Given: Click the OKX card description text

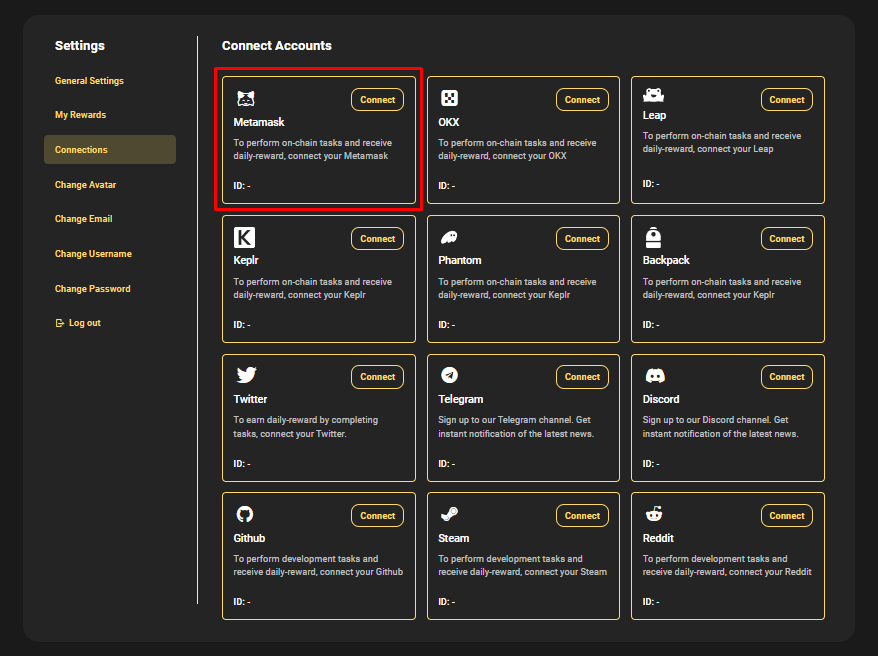Looking at the screenshot, I should (x=517, y=149).
